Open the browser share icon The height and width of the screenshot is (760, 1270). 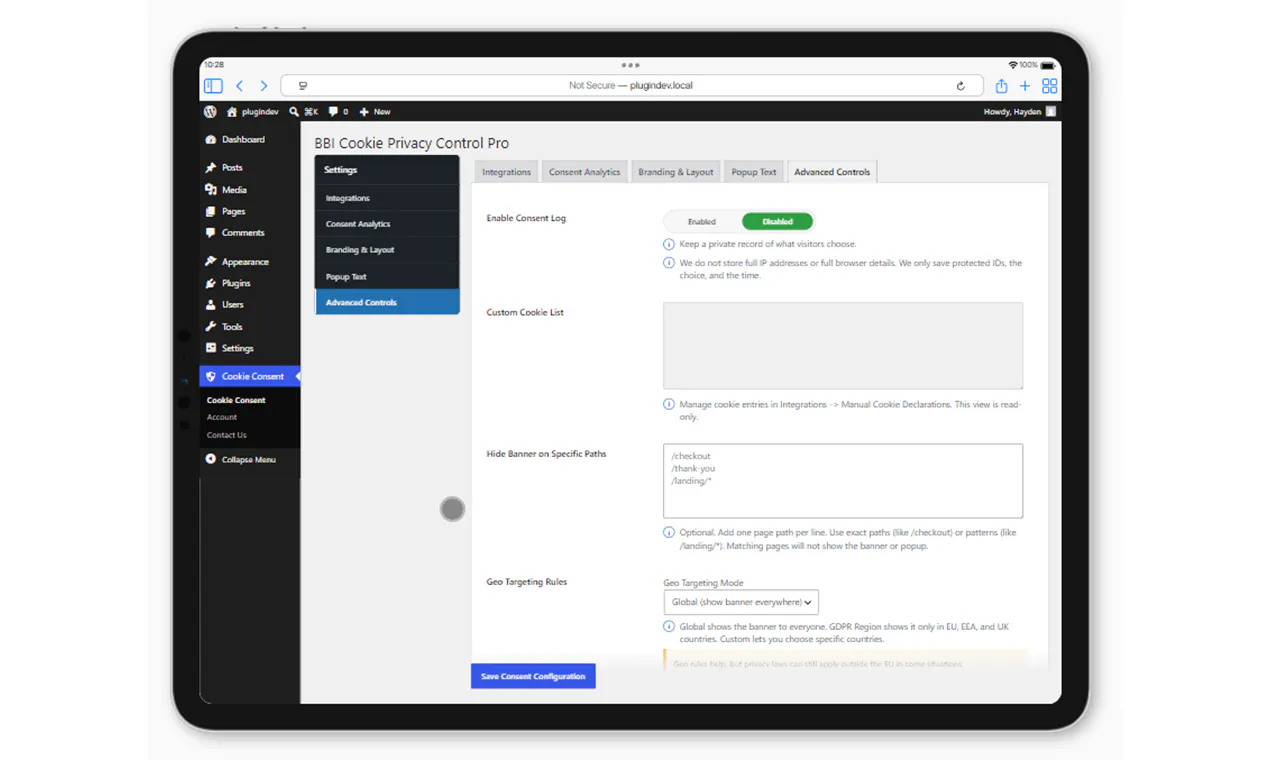1001,86
